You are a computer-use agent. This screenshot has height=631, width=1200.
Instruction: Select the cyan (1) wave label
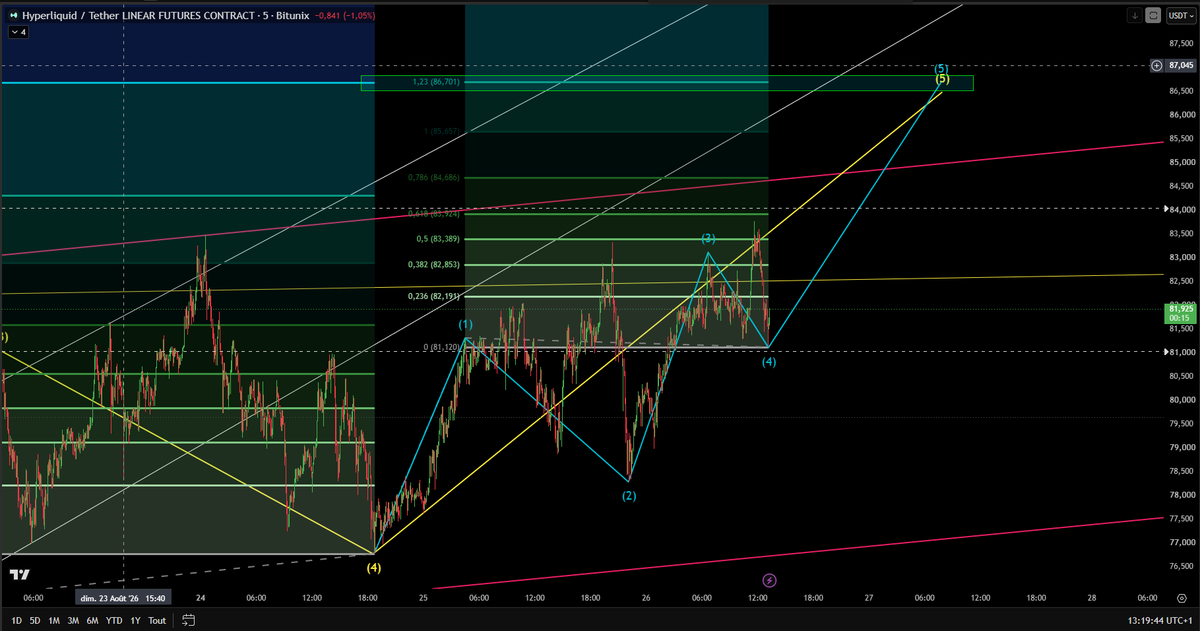pos(466,325)
